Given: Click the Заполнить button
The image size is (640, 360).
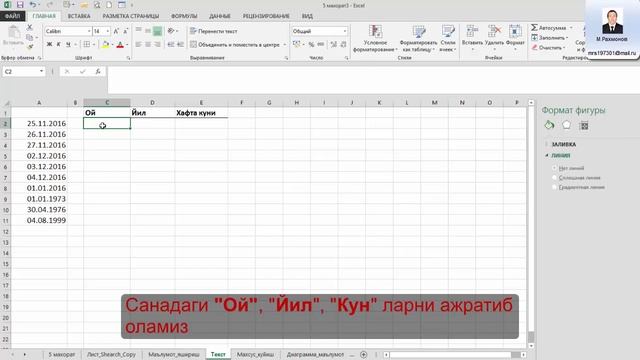Looking at the screenshot, I should pos(550,38).
